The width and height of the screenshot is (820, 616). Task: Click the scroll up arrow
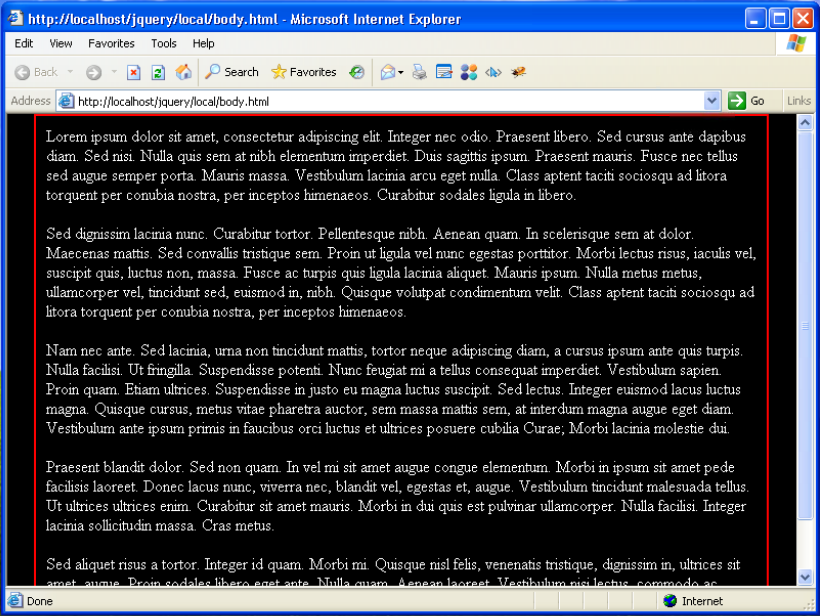tap(805, 122)
